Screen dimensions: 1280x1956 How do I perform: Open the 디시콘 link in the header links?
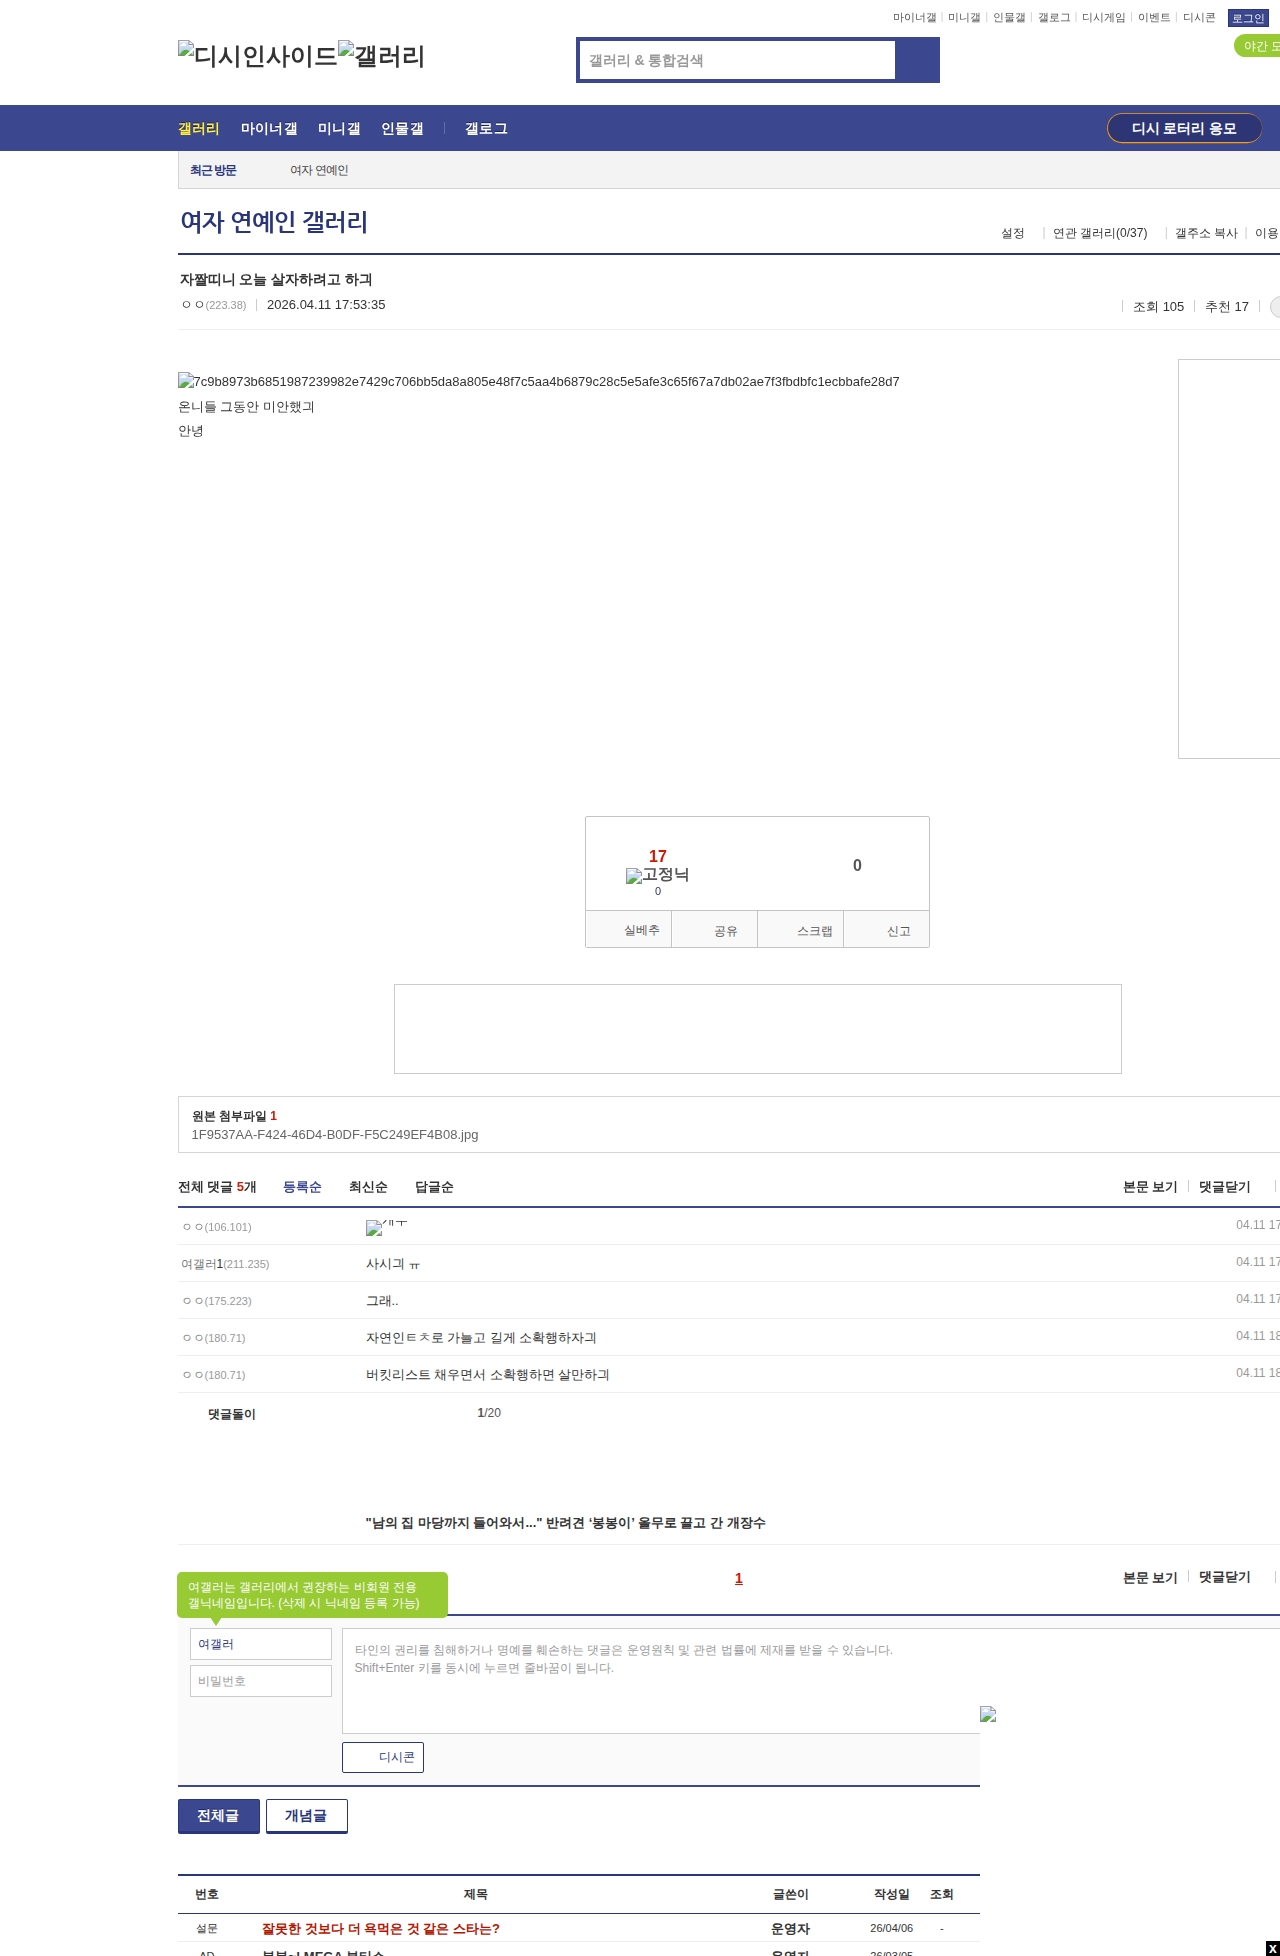pyautogui.click(x=1199, y=18)
